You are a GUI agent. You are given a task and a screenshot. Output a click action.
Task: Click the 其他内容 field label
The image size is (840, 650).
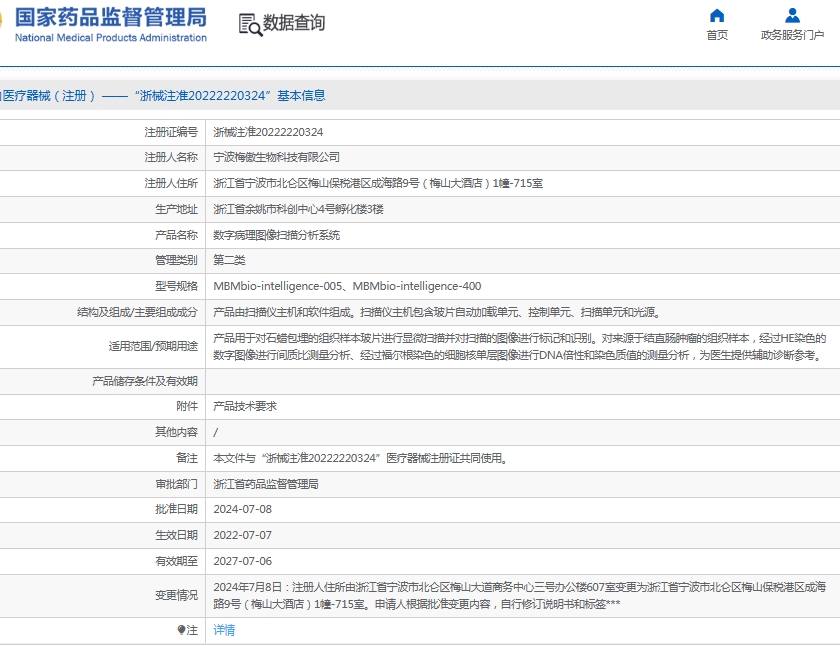(176, 432)
